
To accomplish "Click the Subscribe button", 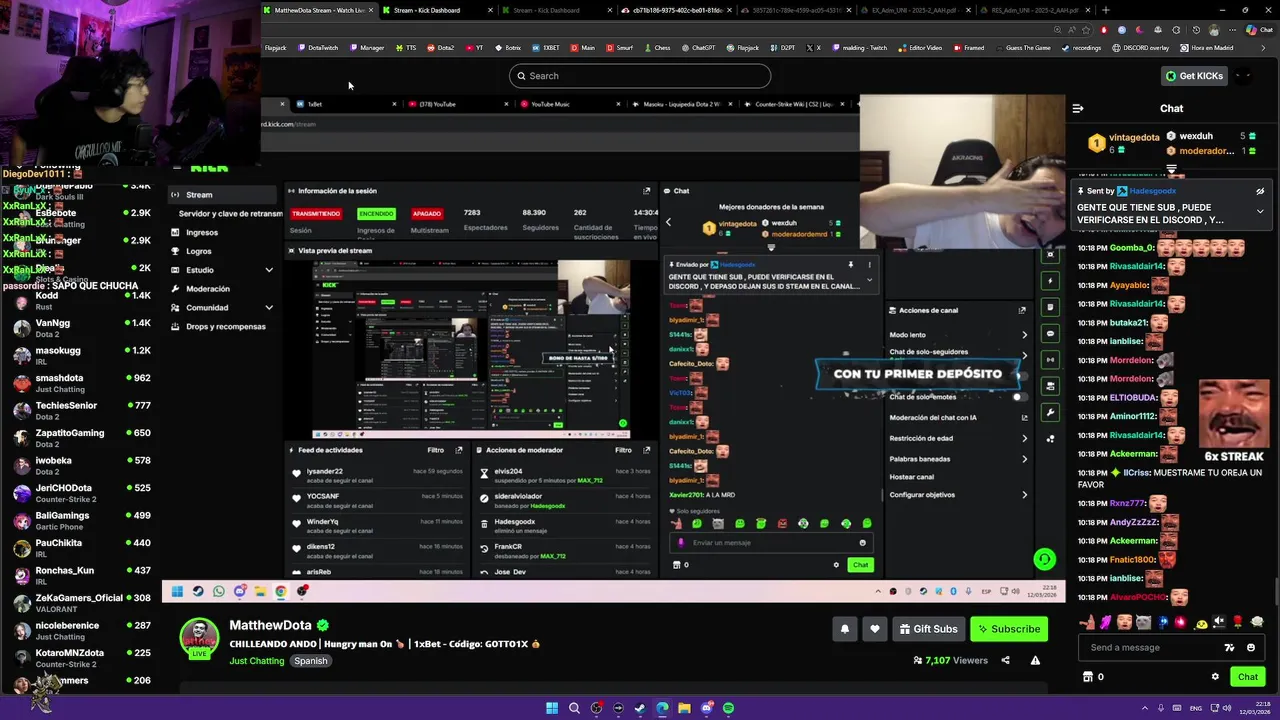I will point(1008,629).
